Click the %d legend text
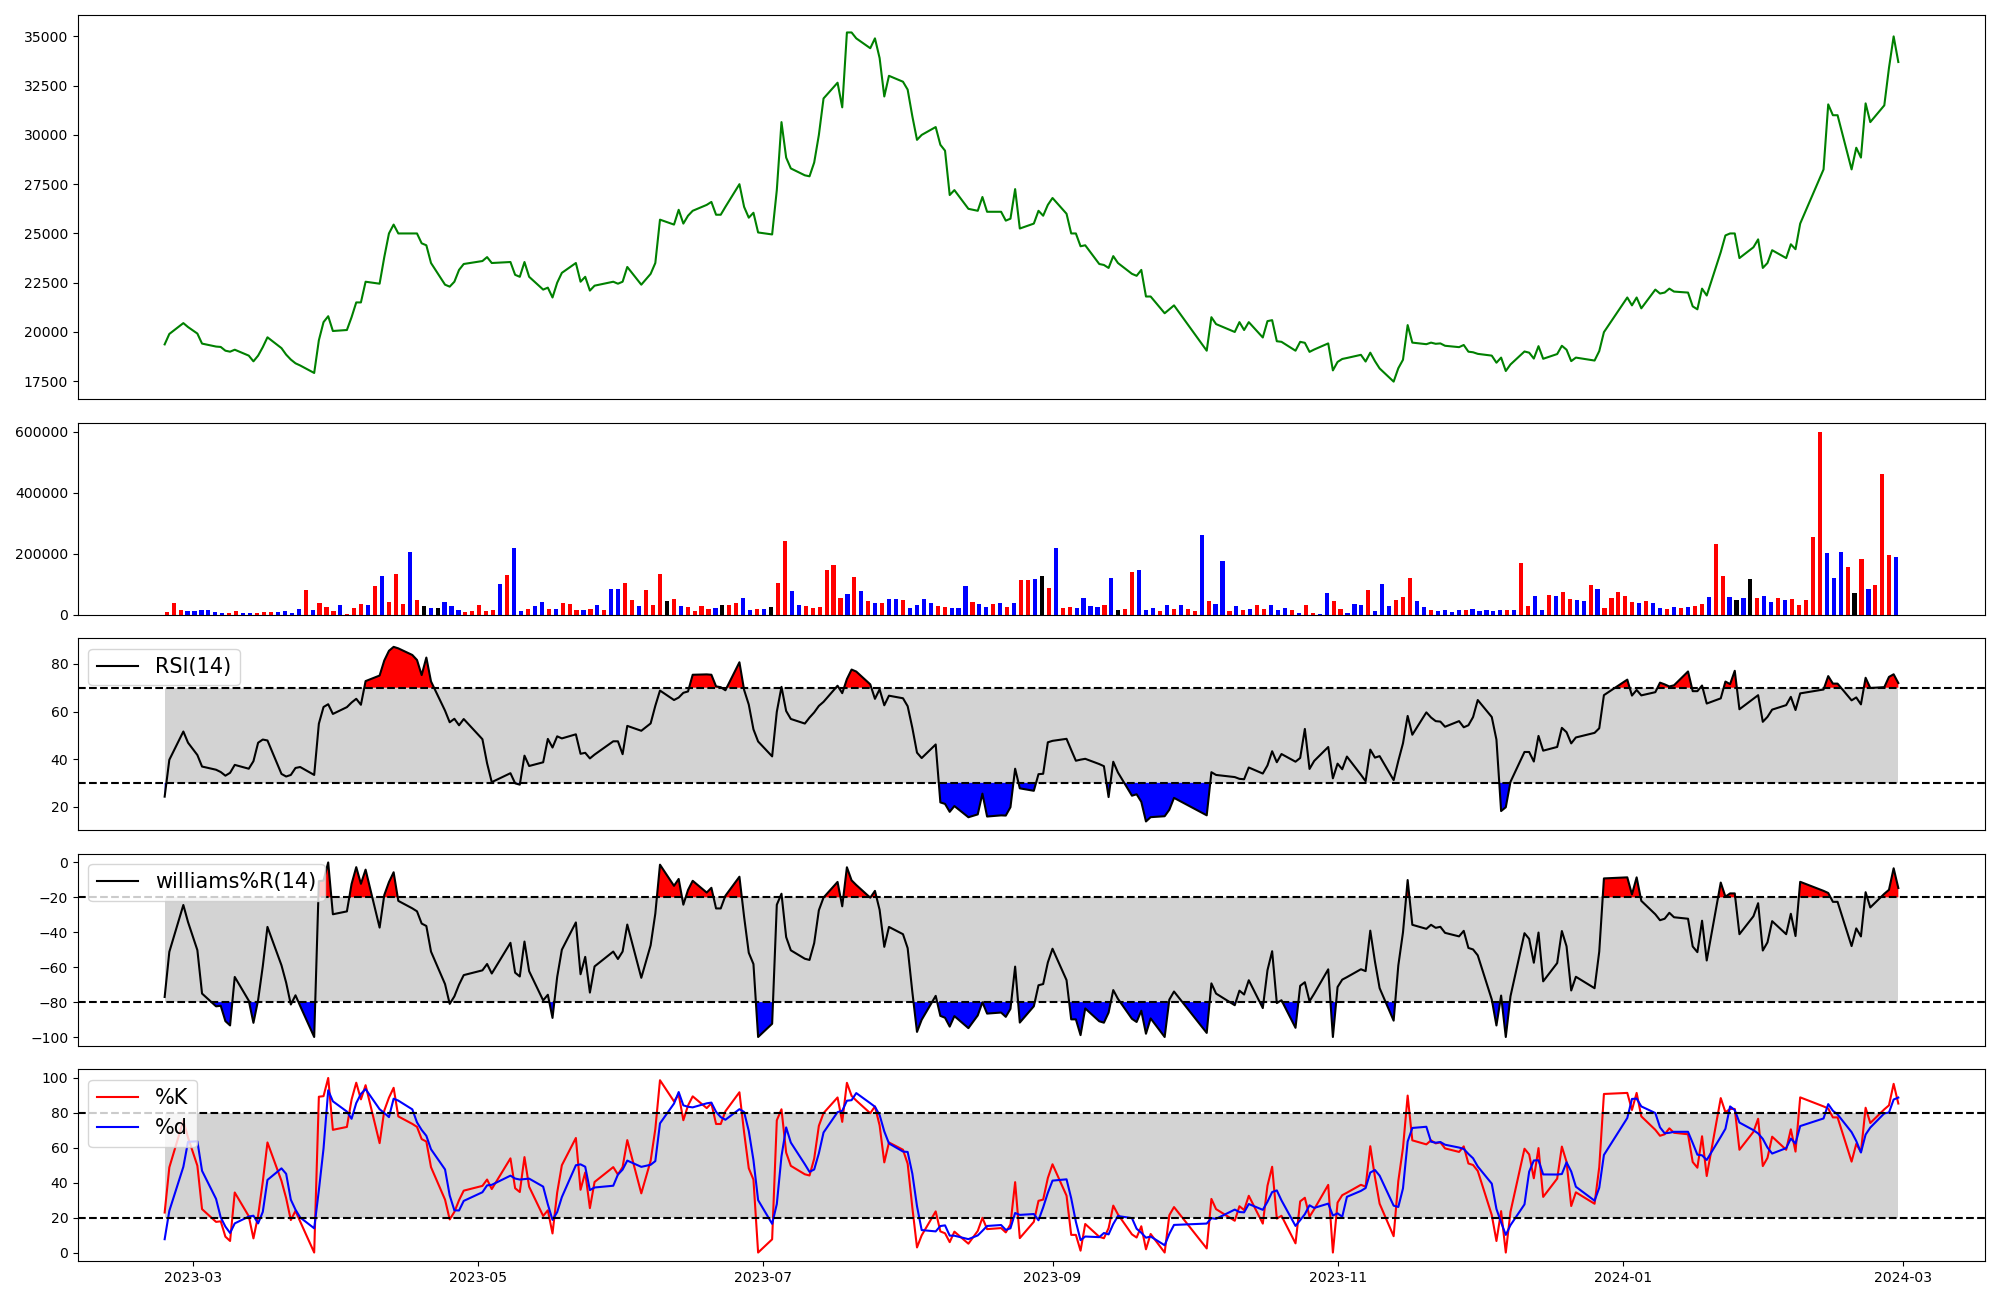 coord(171,1128)
